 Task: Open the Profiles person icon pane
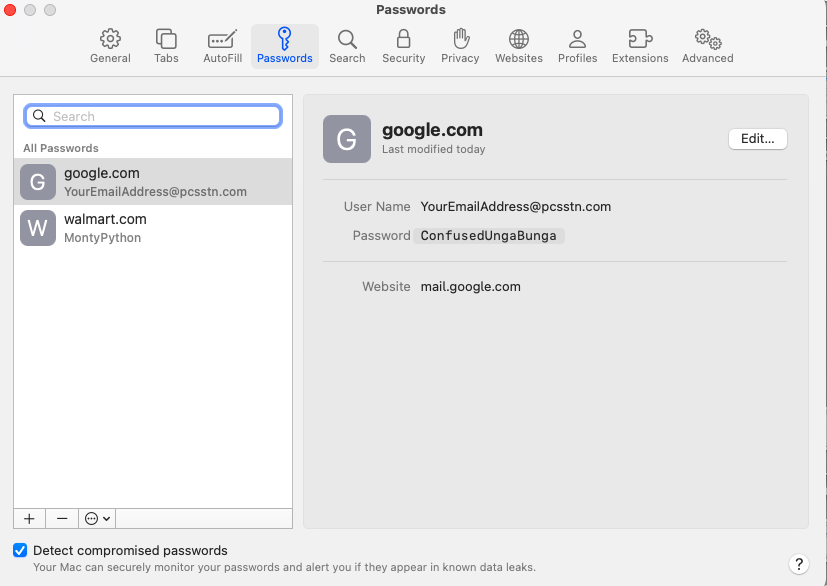[x=578, y=46]
